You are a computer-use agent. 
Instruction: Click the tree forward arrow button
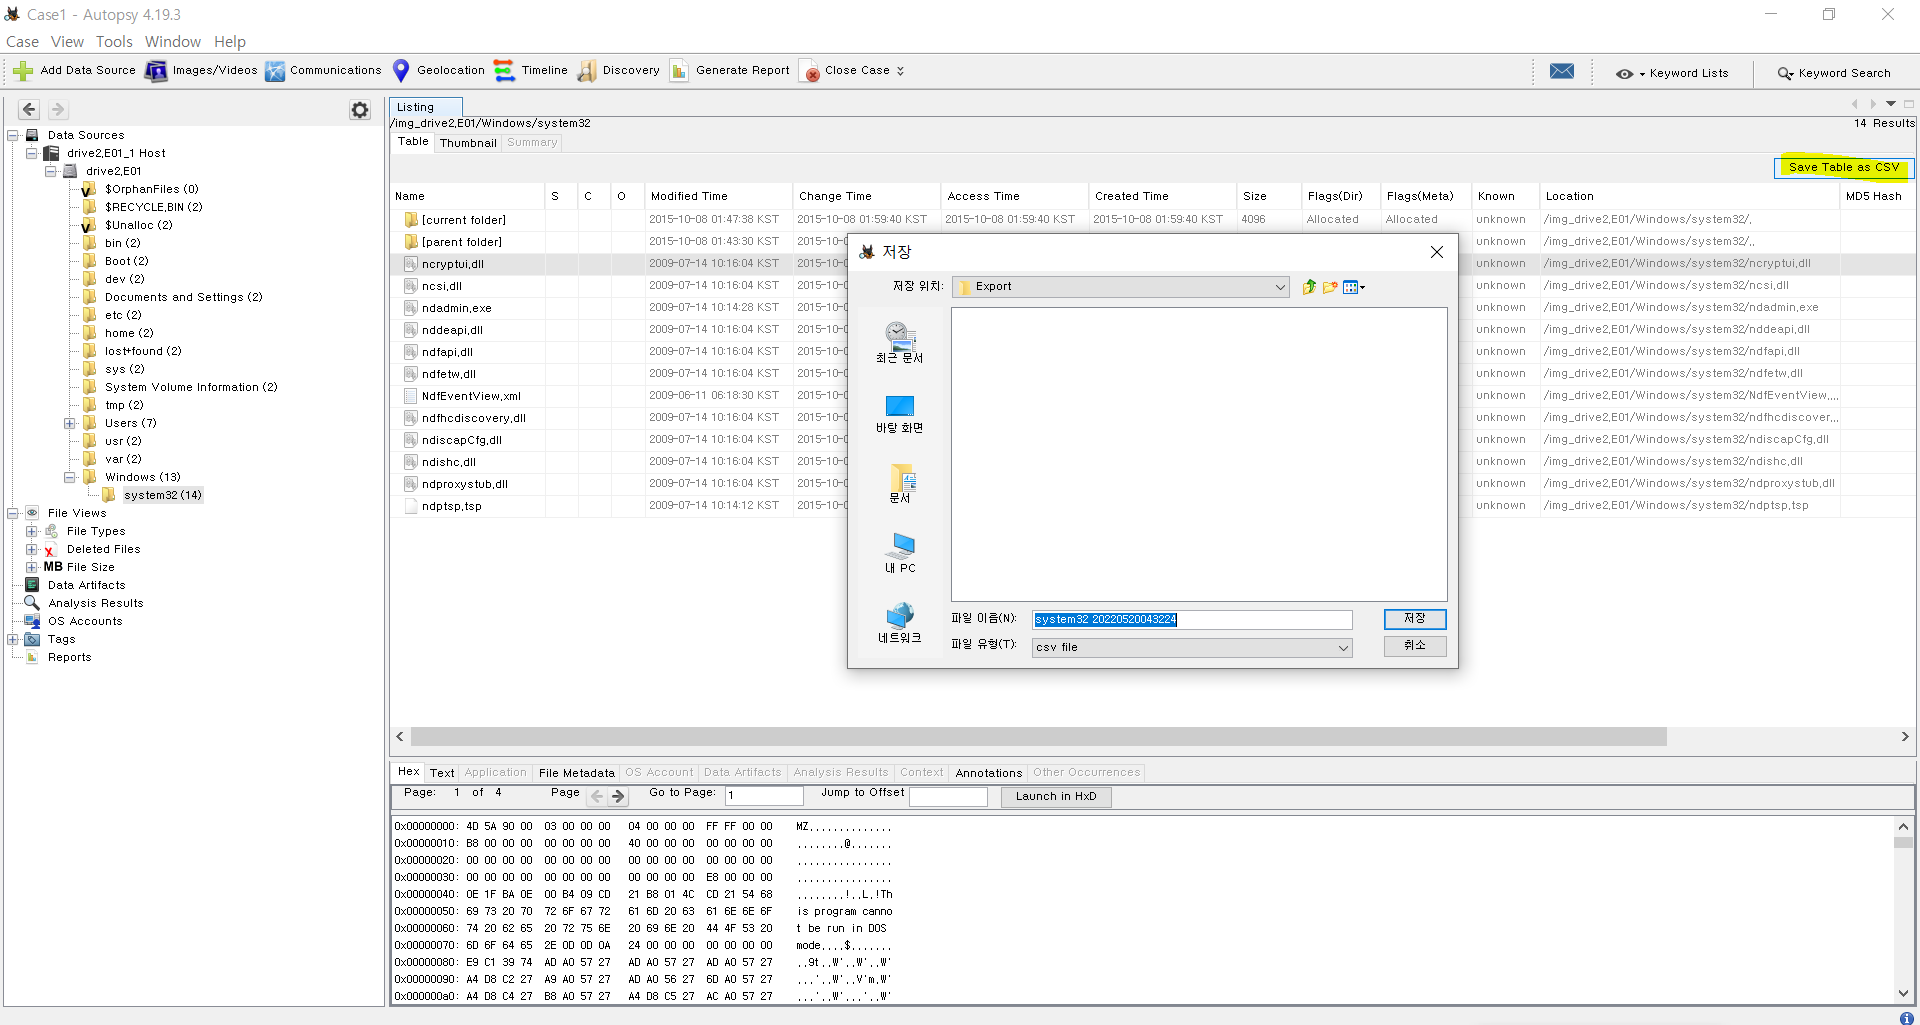(x=58, y=110)
